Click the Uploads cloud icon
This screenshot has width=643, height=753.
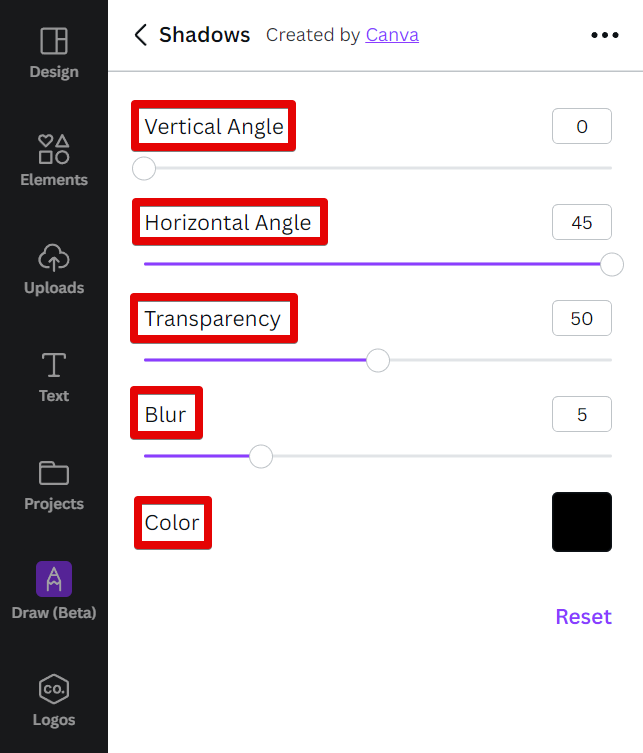pos(54,257)
